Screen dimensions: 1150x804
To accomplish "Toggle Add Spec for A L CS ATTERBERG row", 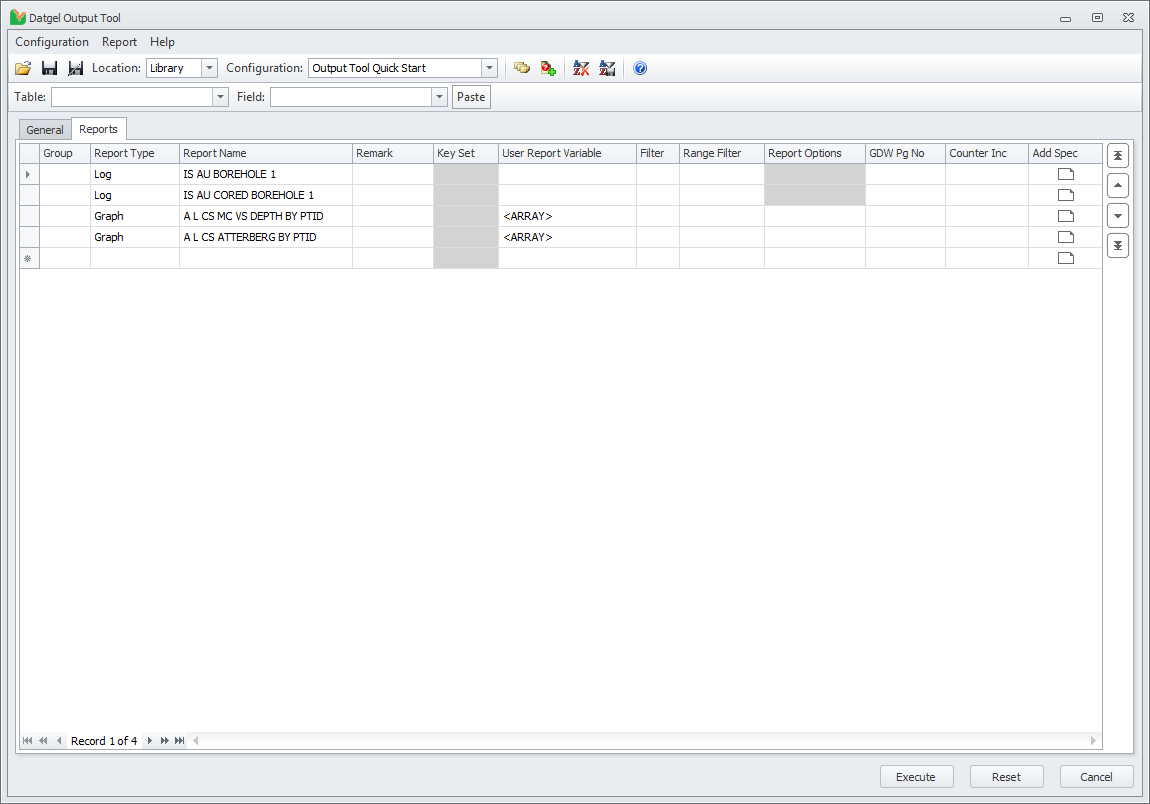I will [1065, 238].
